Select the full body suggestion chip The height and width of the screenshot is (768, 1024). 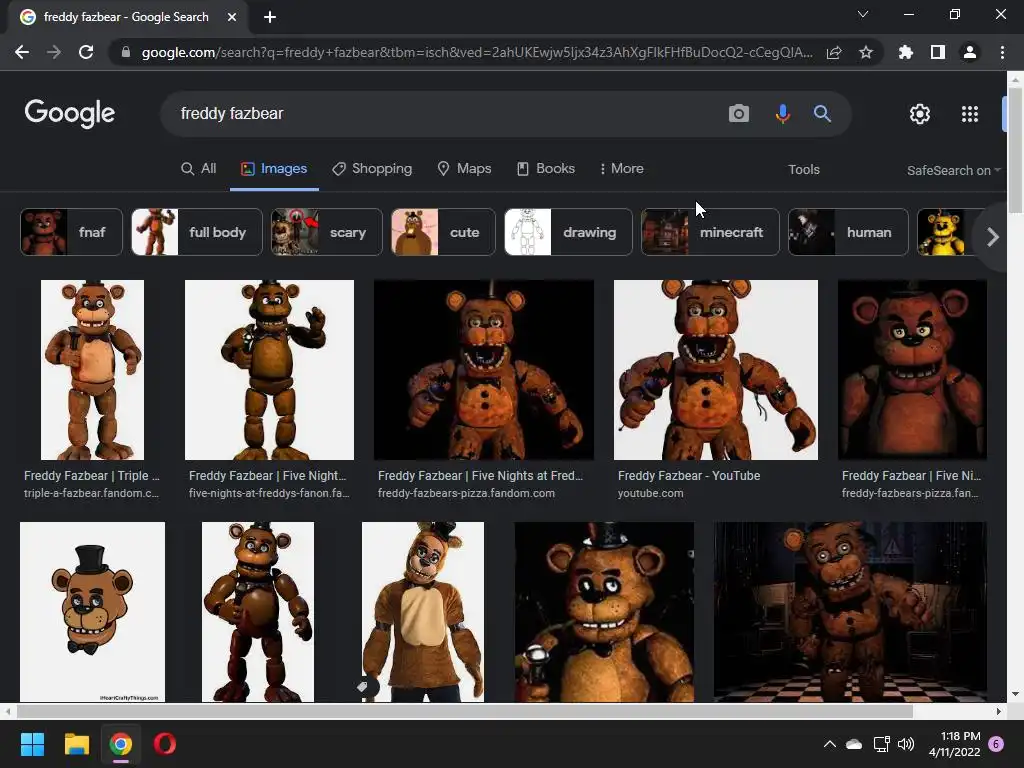pos(197,232)
